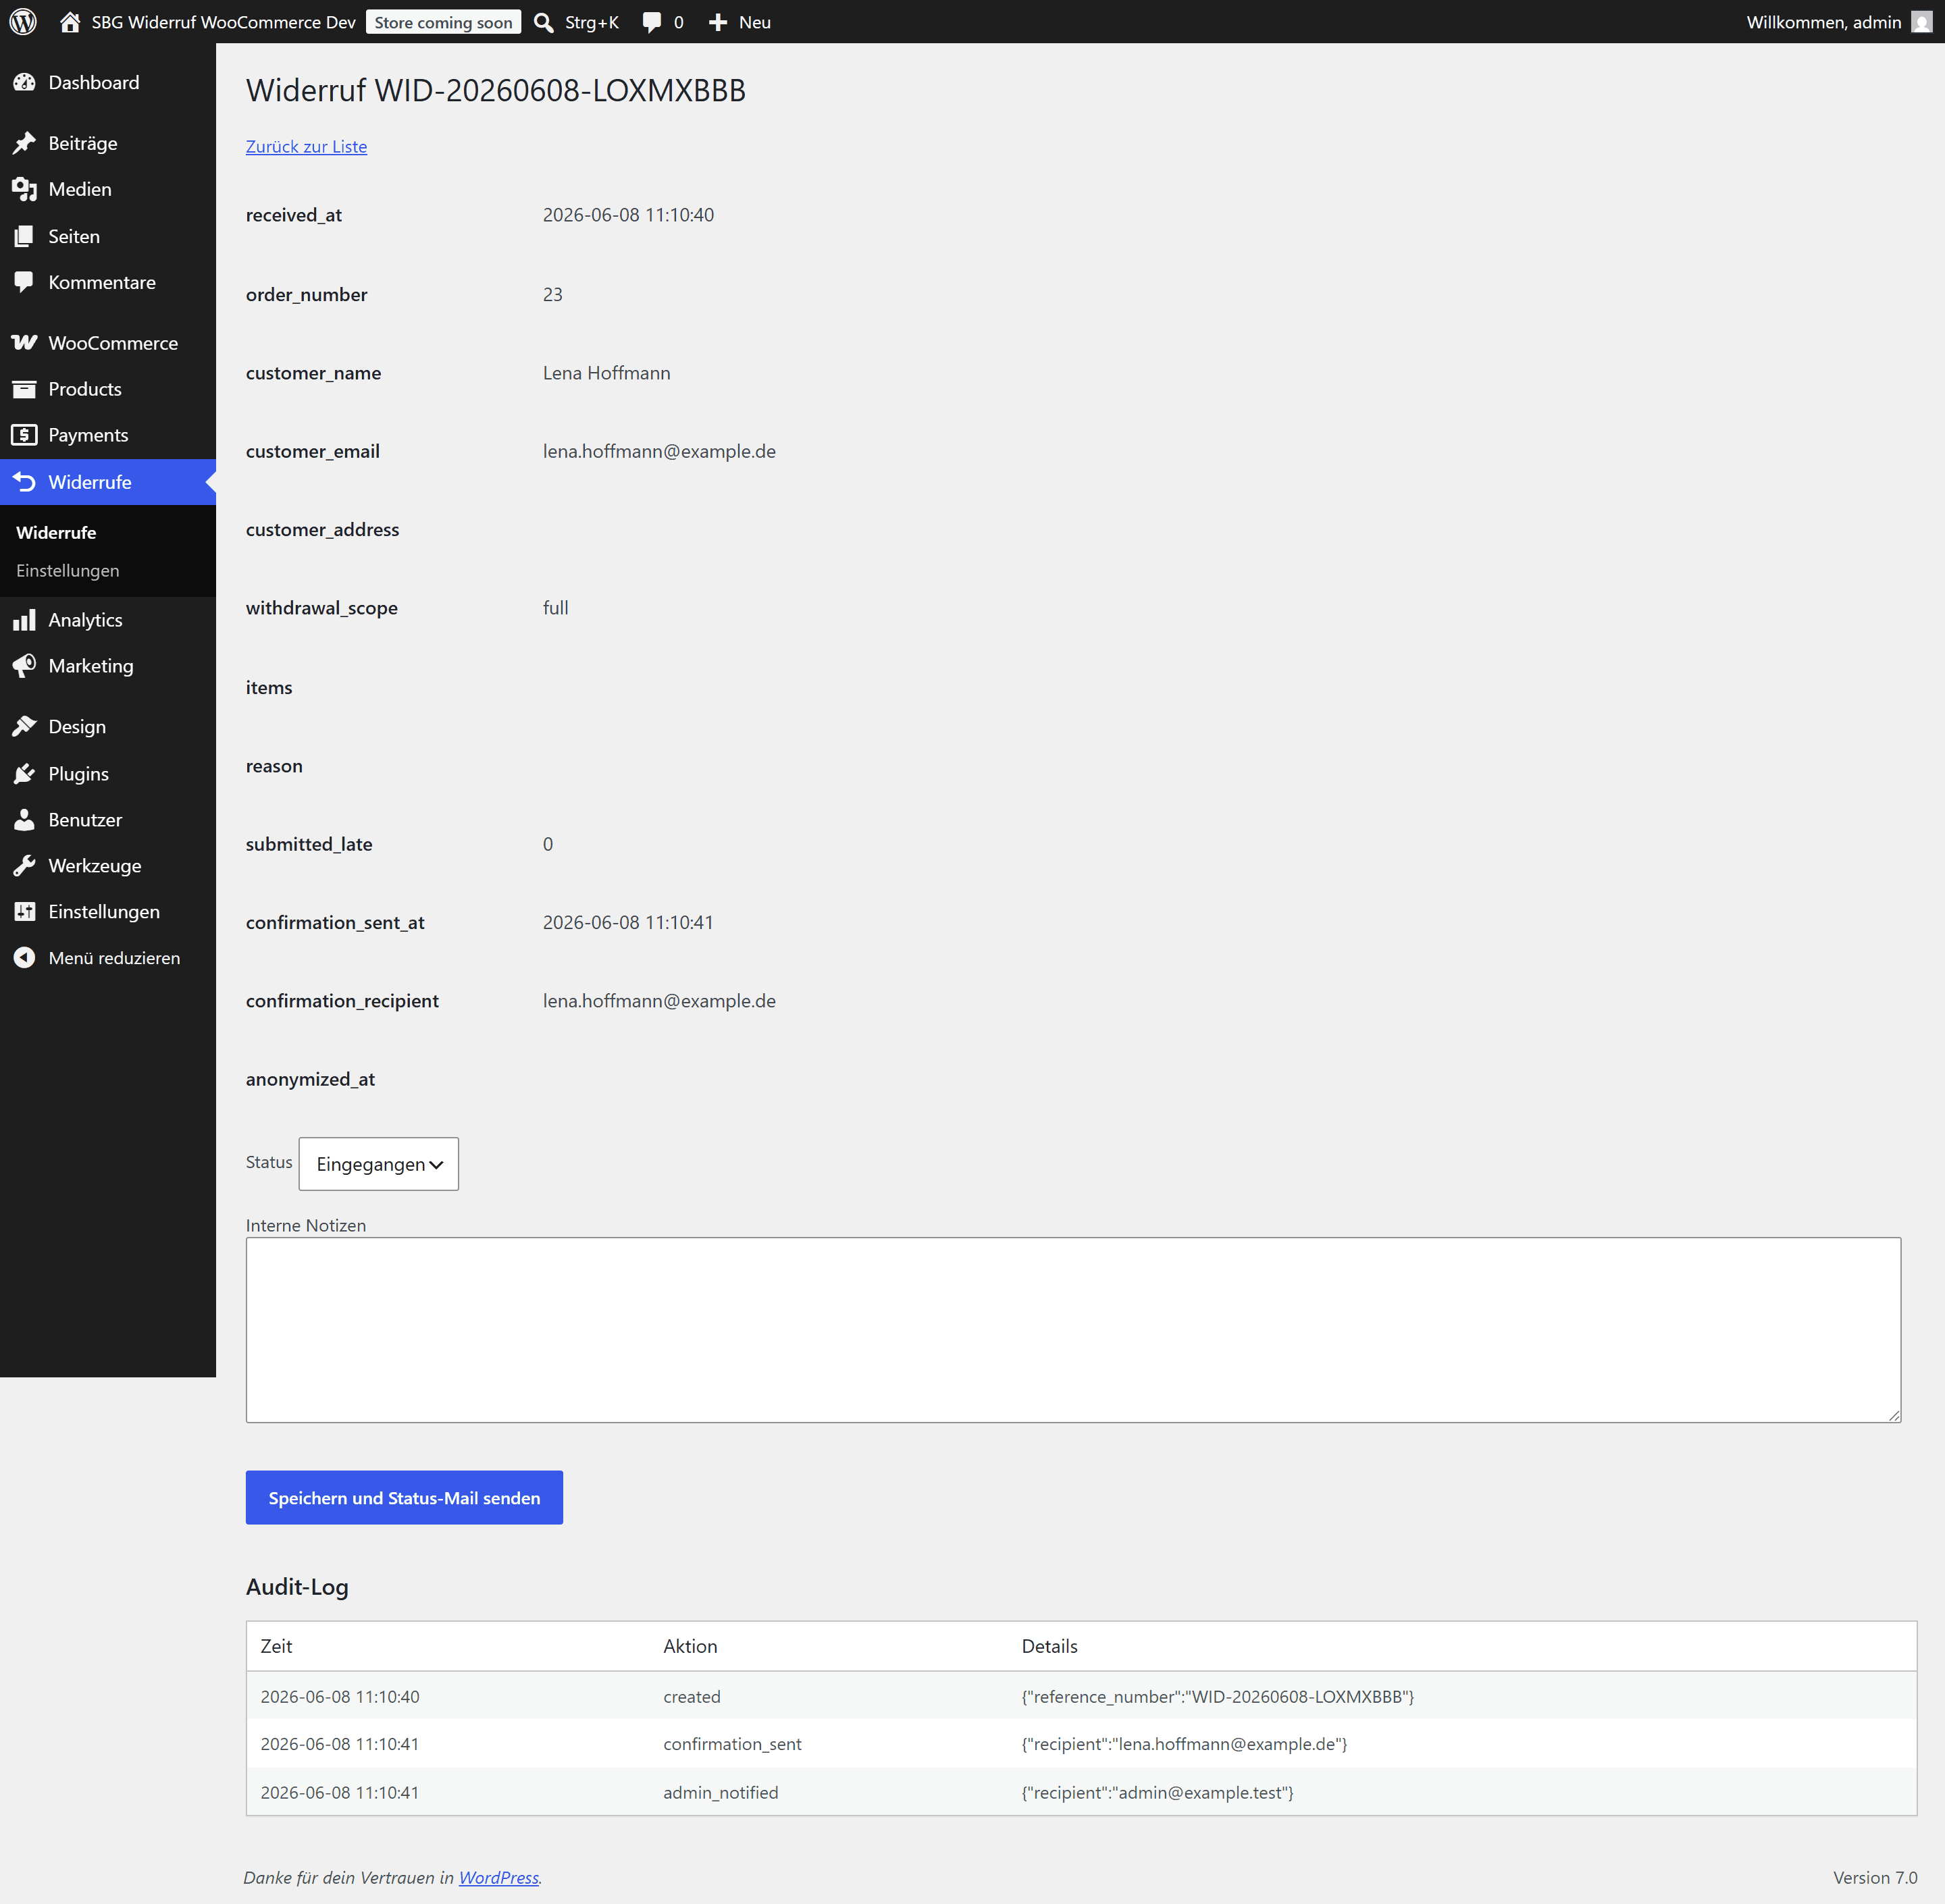Select the Widerrufe submenu entry
1945x1904 pixels.
tap(56, 533)
